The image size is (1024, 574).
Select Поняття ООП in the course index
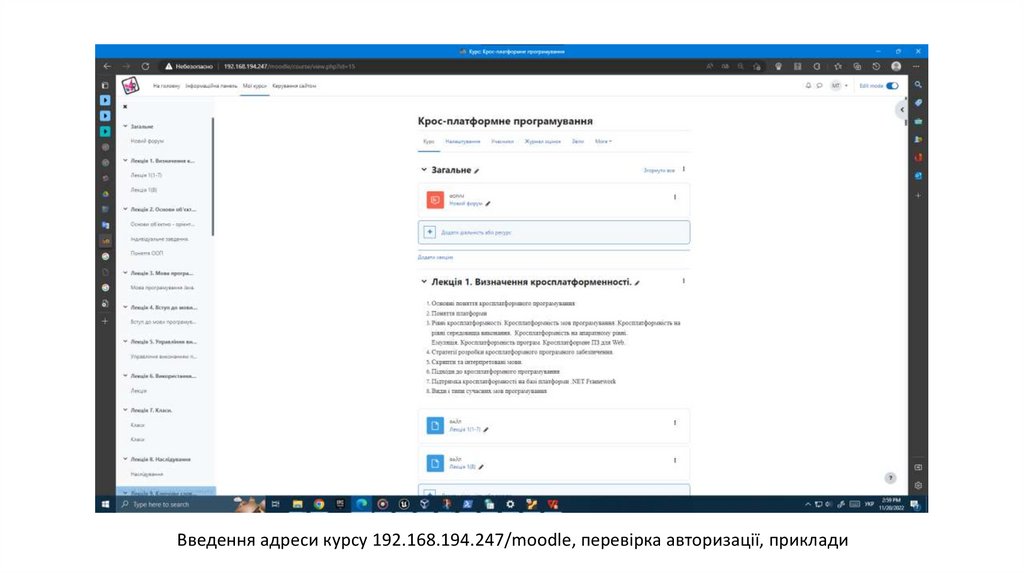coord(147,253)
